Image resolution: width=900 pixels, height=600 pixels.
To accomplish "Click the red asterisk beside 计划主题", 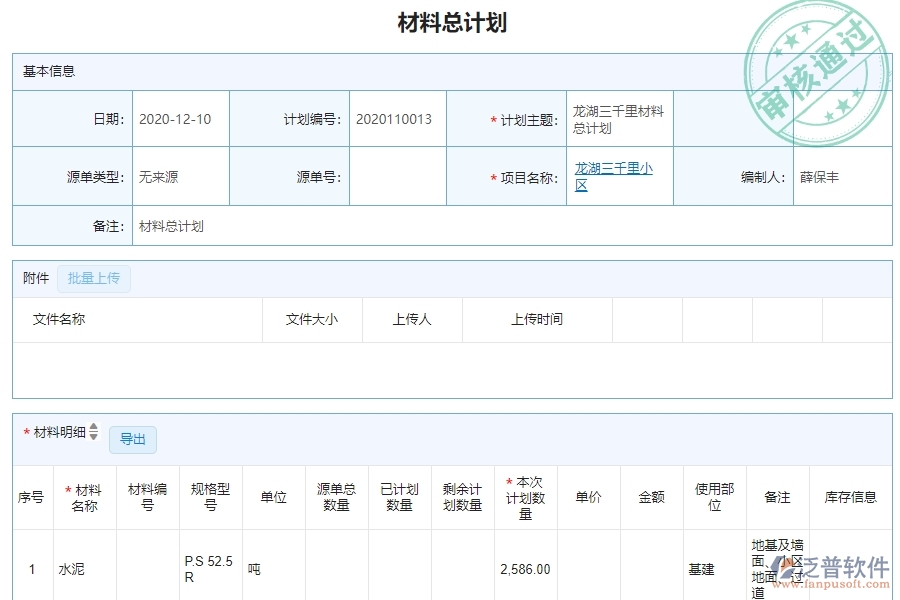I will tap(492, 118).
